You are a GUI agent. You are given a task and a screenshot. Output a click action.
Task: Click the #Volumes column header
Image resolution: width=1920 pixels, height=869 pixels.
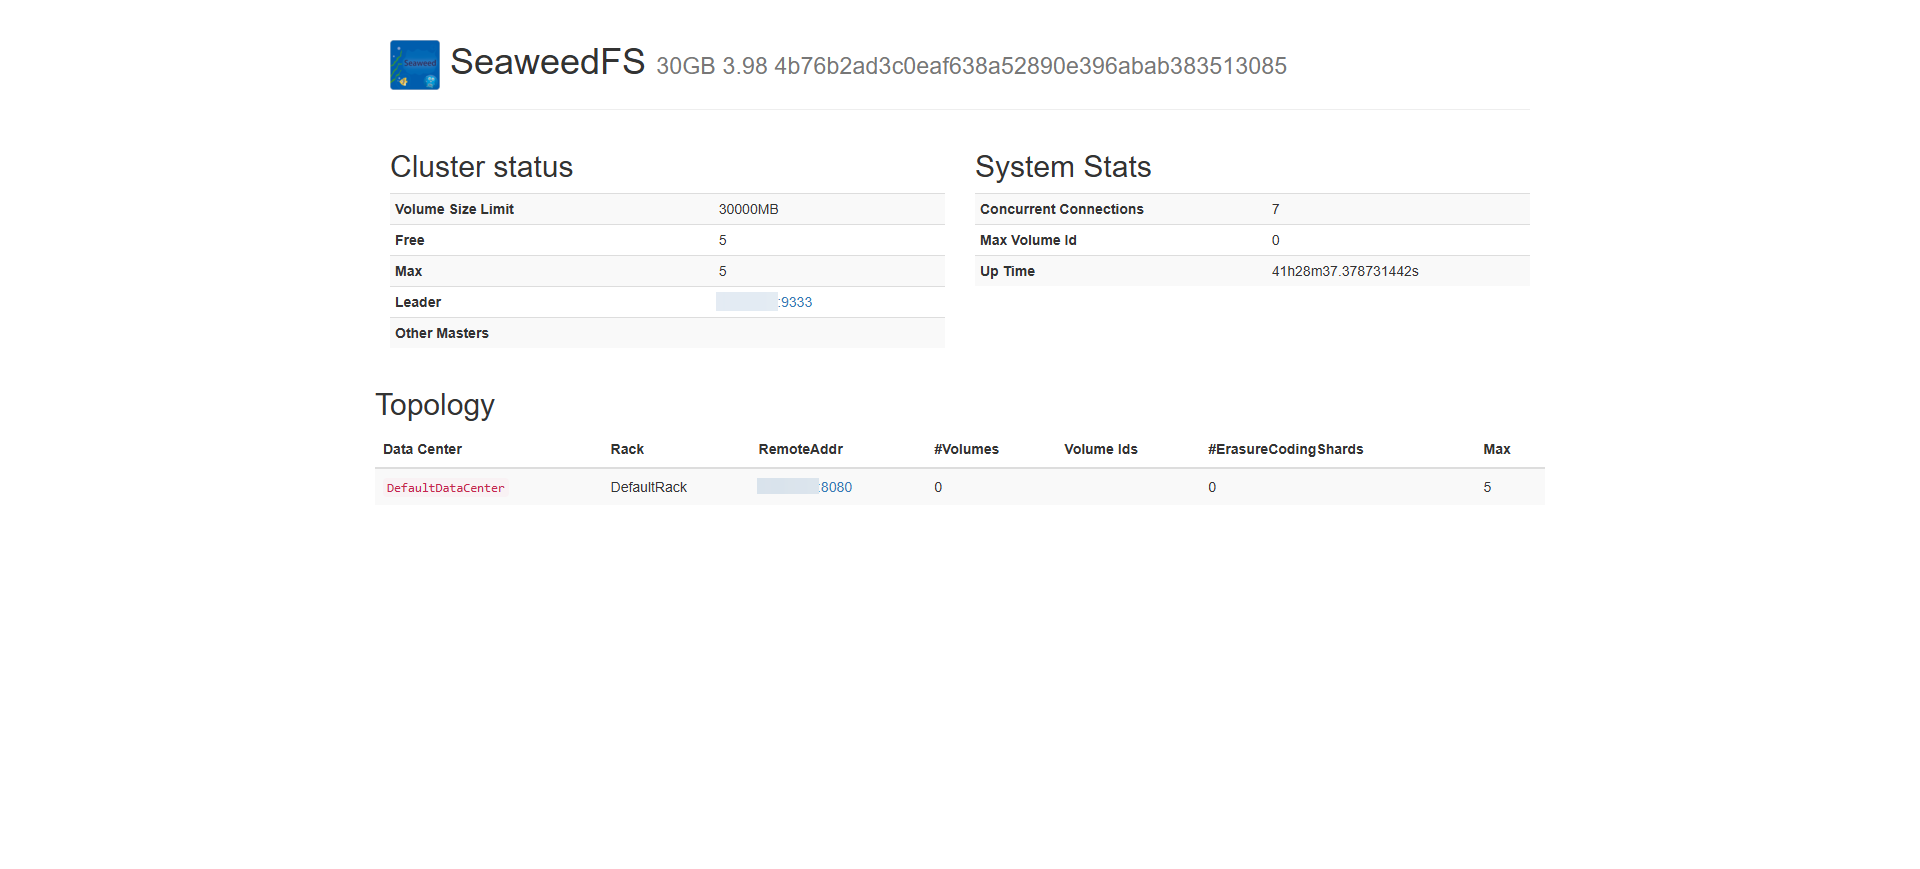pyautogui.click(x=966, y=449)
